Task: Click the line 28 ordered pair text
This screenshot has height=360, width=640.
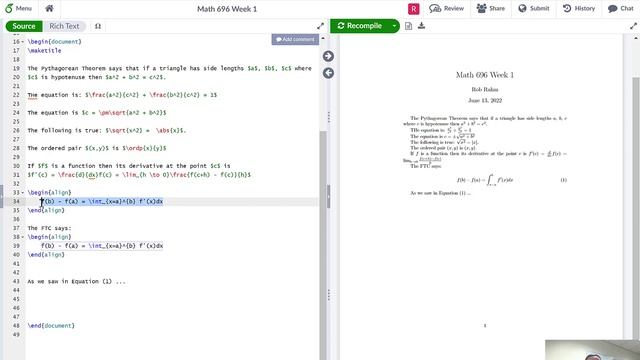Action: pos(97,148)
